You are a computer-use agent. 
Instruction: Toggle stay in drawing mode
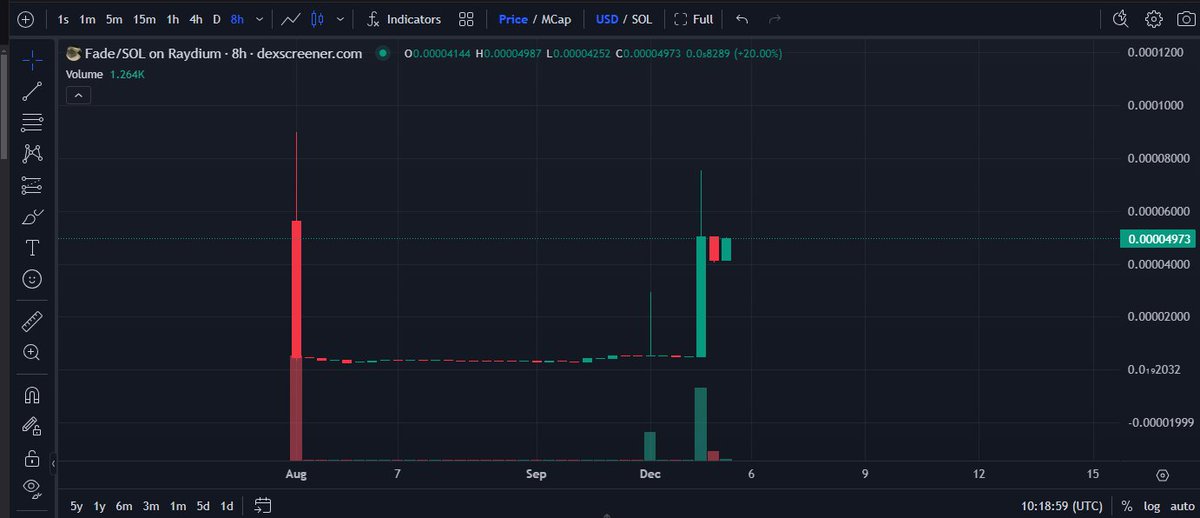click(x=31, y=426)
